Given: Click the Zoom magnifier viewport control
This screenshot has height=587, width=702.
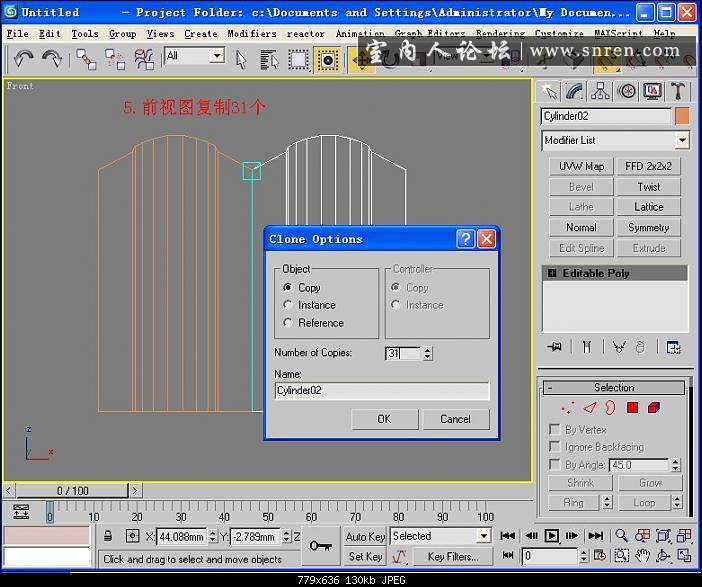Looking at the screenshot, I should (621, 536).
